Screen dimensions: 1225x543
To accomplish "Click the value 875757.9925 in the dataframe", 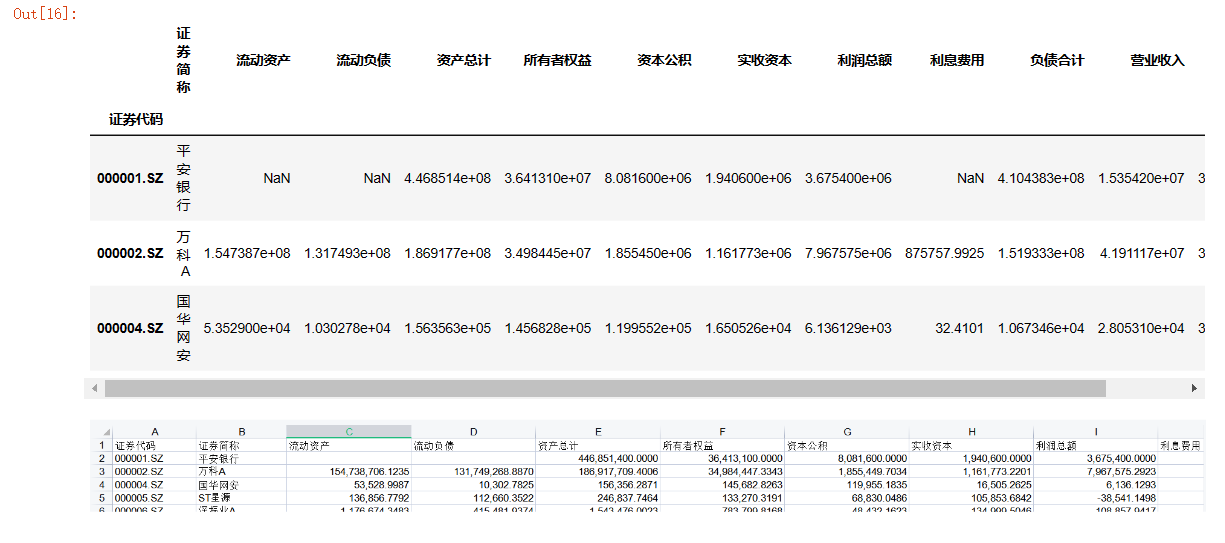I will (944, 253).
